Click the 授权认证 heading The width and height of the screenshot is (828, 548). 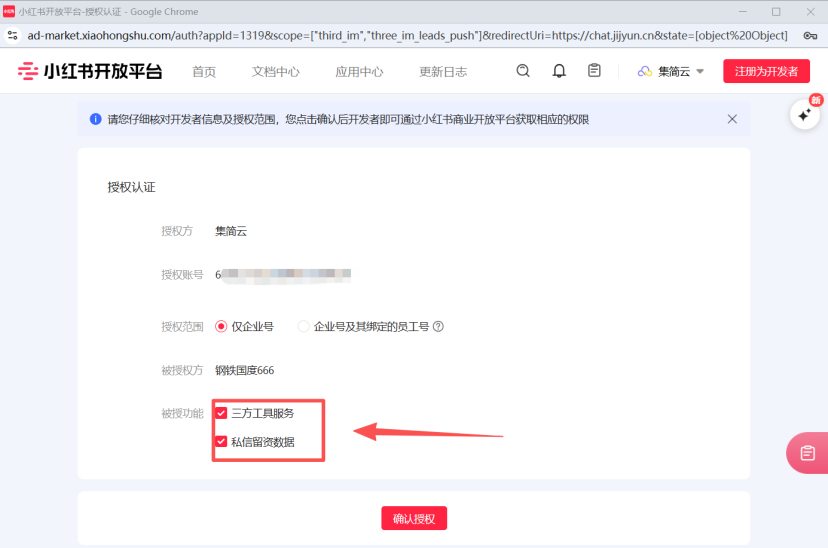point(131,187)
